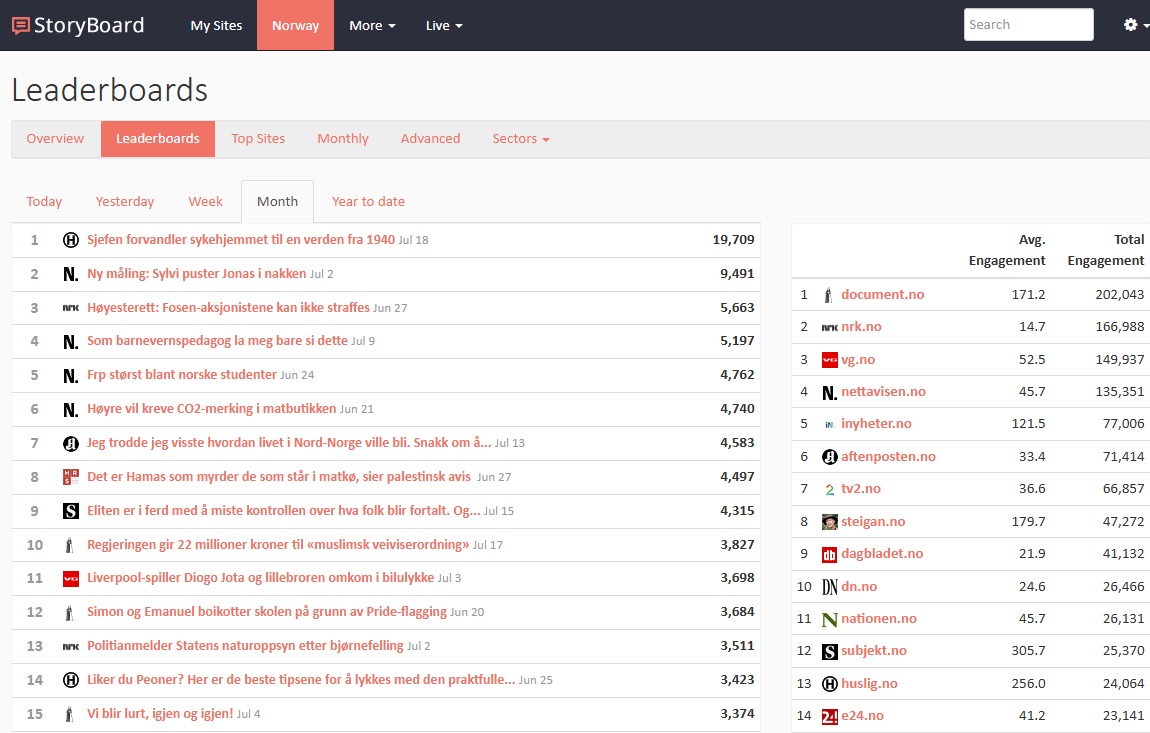Go to My Sites in navbar
The height and width of the screenshot is (733, 1150).
pyautogui.click(x=216, y=25)
